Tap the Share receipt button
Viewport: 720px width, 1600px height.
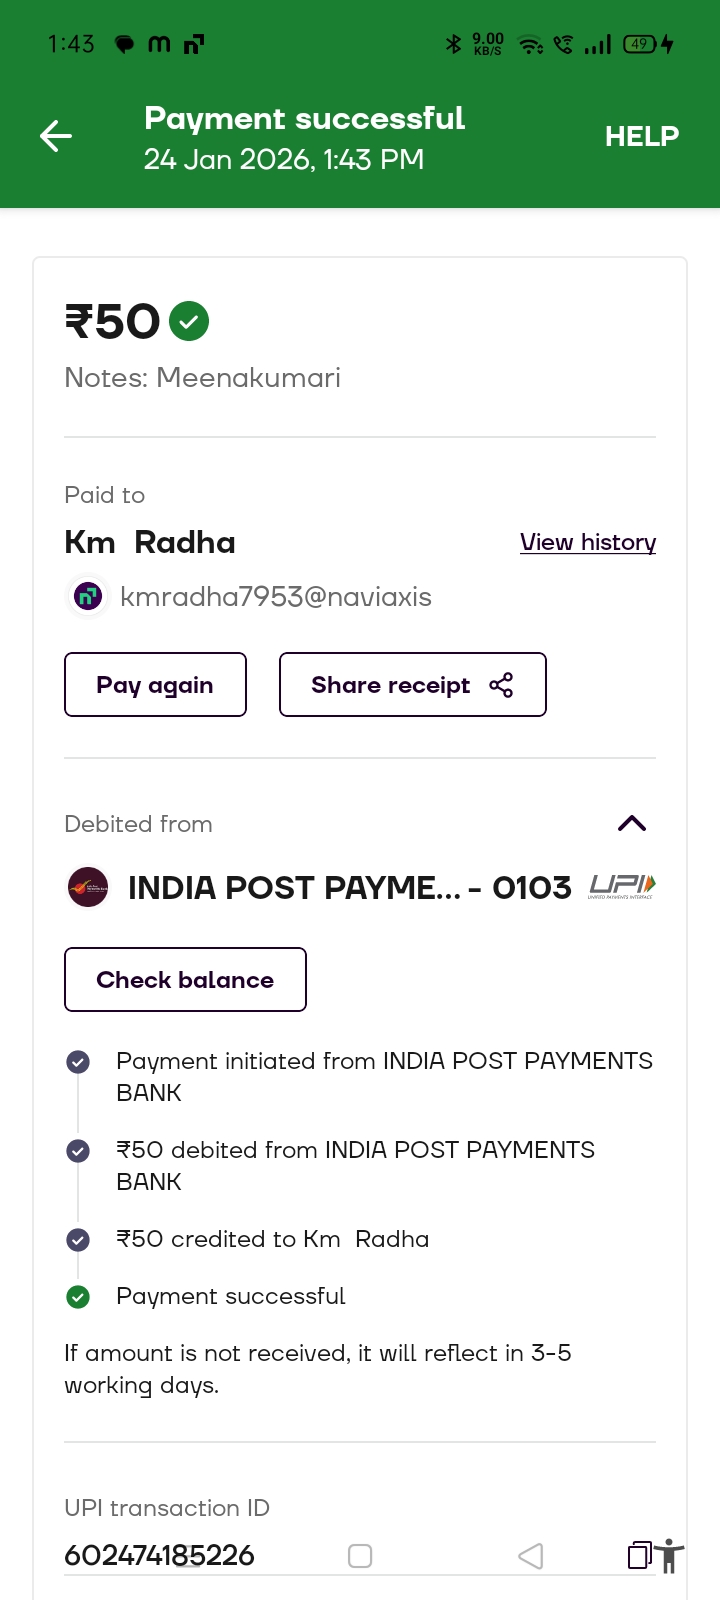[x=412, y=685]
